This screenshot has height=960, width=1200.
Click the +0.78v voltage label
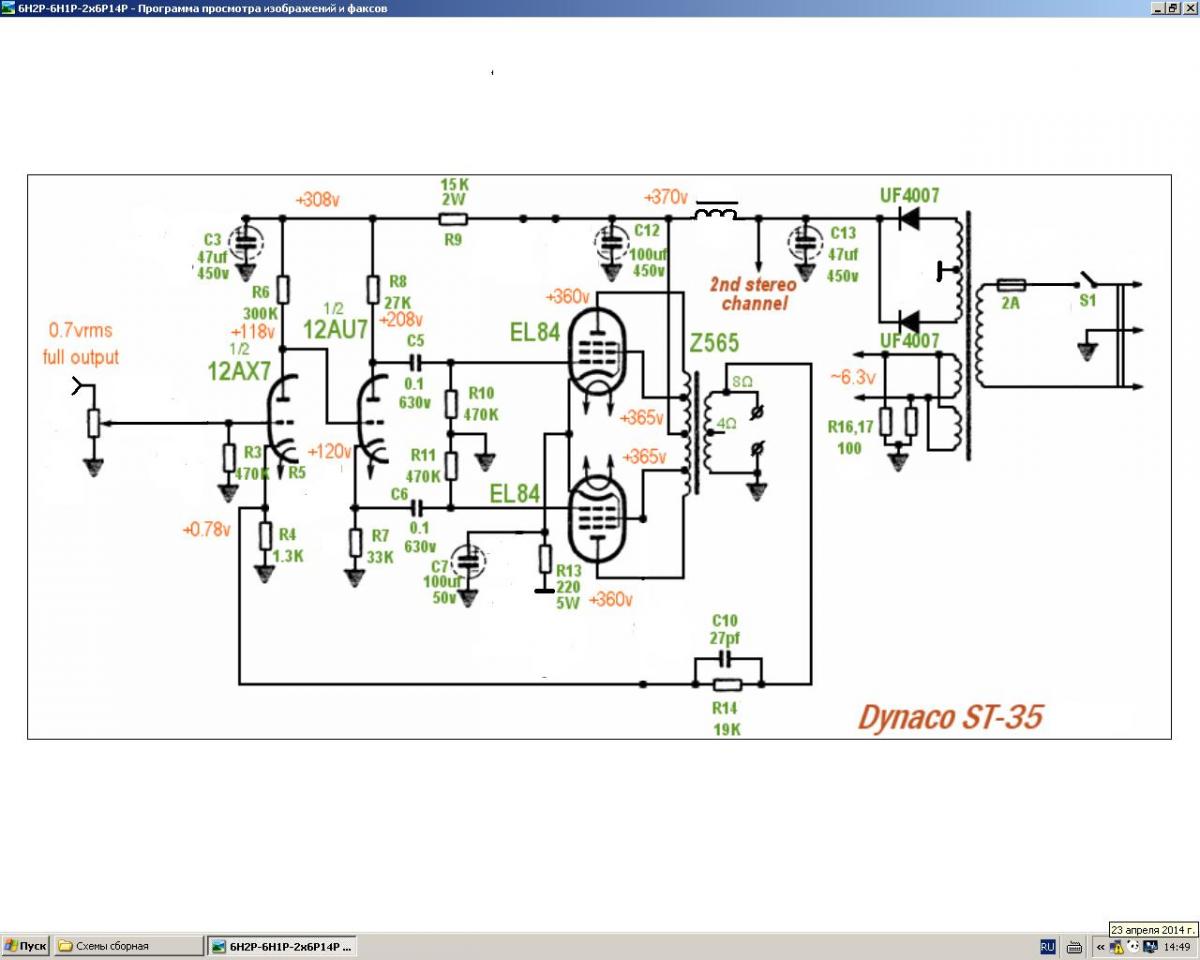click(x=207, y=528)
